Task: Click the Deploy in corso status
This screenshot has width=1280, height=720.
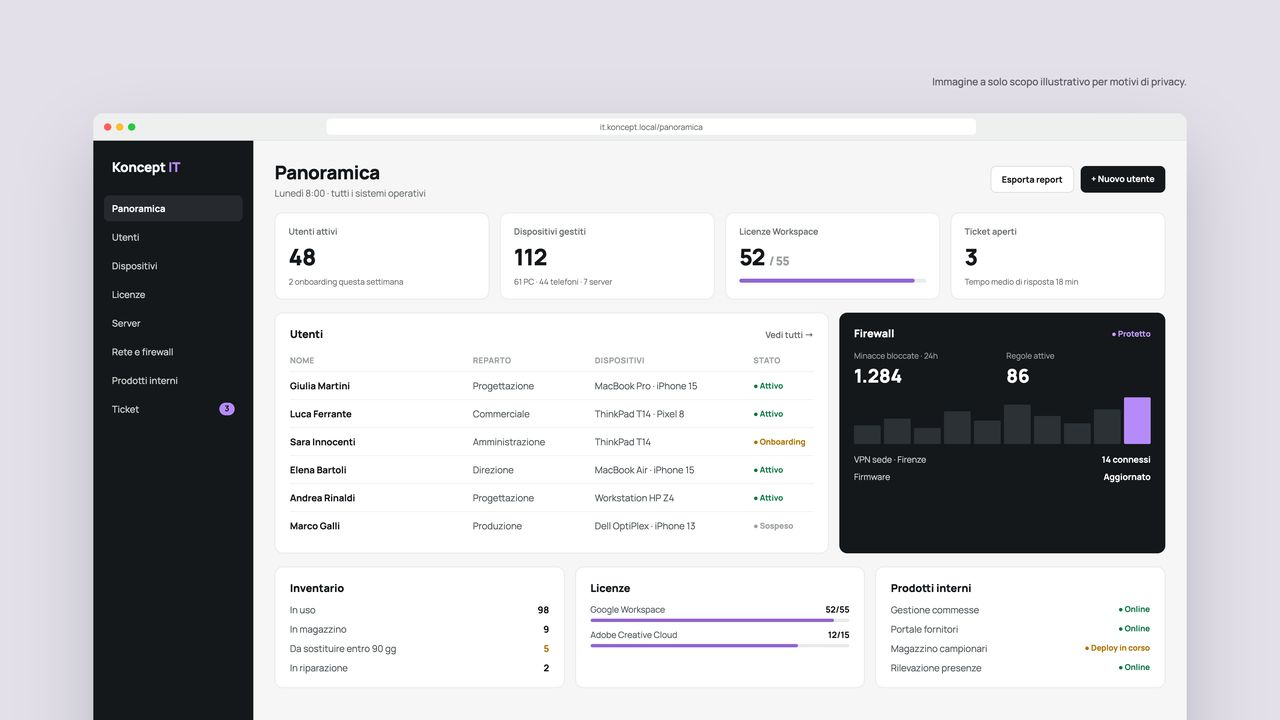Action: [1117, 648]
